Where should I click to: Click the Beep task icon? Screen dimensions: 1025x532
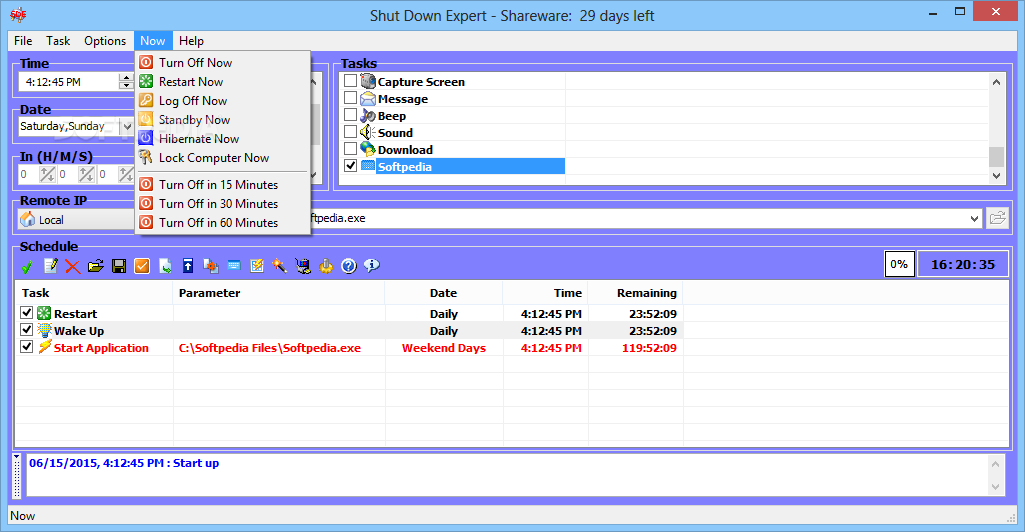(368, 116)
